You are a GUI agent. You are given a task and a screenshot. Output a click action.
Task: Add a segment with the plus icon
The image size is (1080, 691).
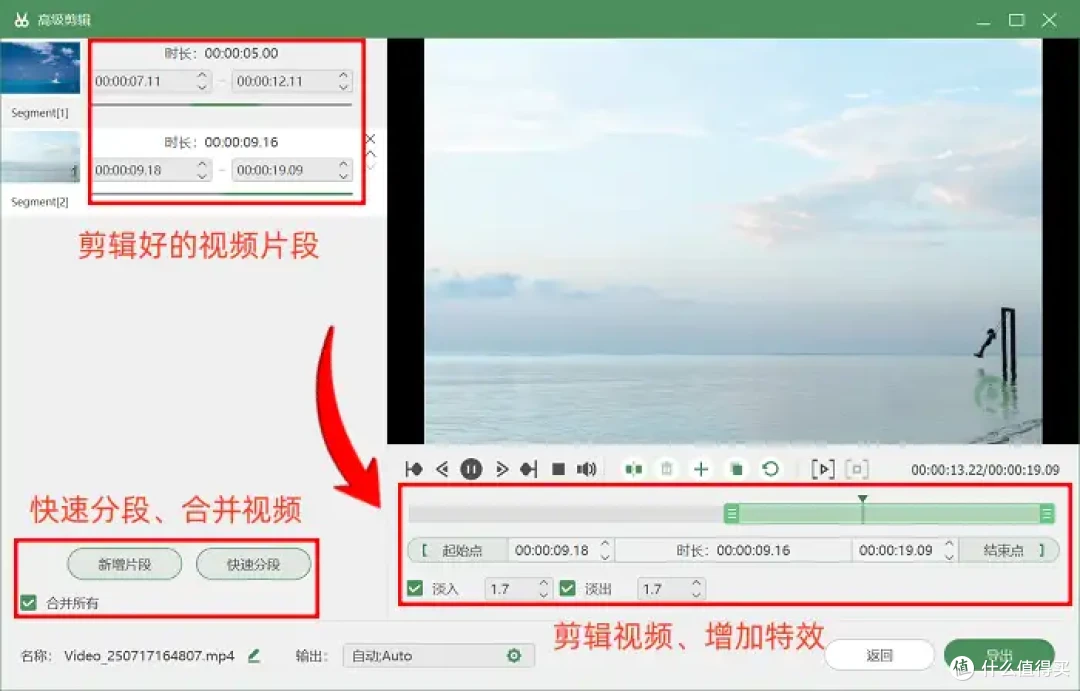coord(701,469)
